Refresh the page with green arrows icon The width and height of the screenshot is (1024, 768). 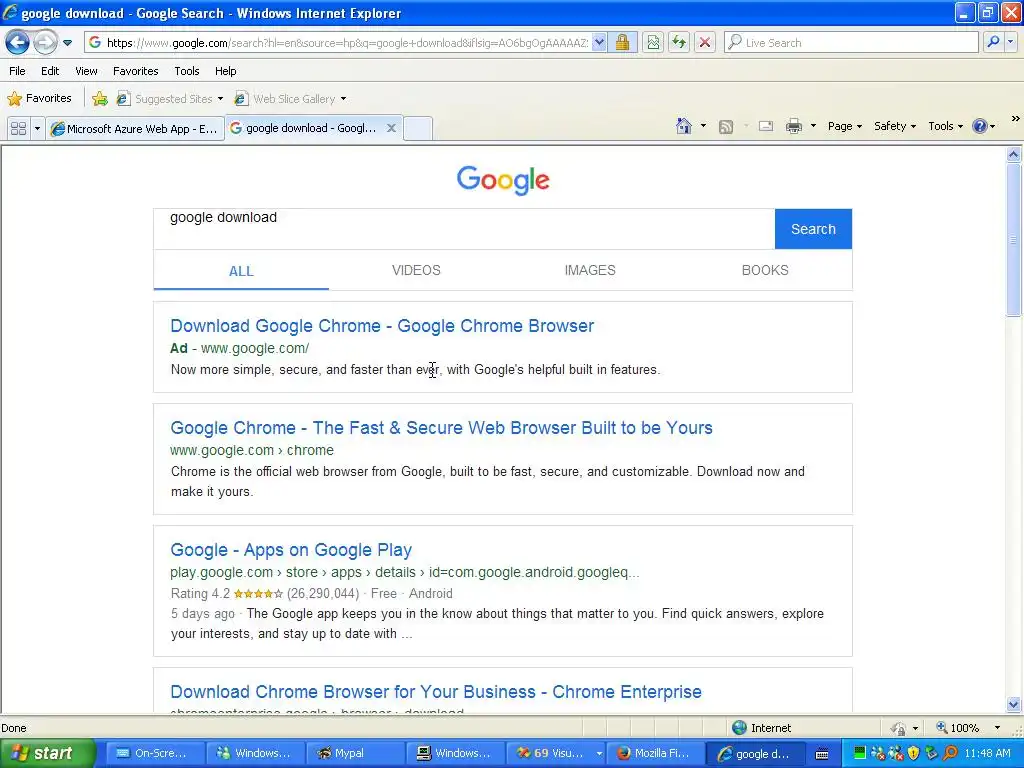(x=679, y=43)
